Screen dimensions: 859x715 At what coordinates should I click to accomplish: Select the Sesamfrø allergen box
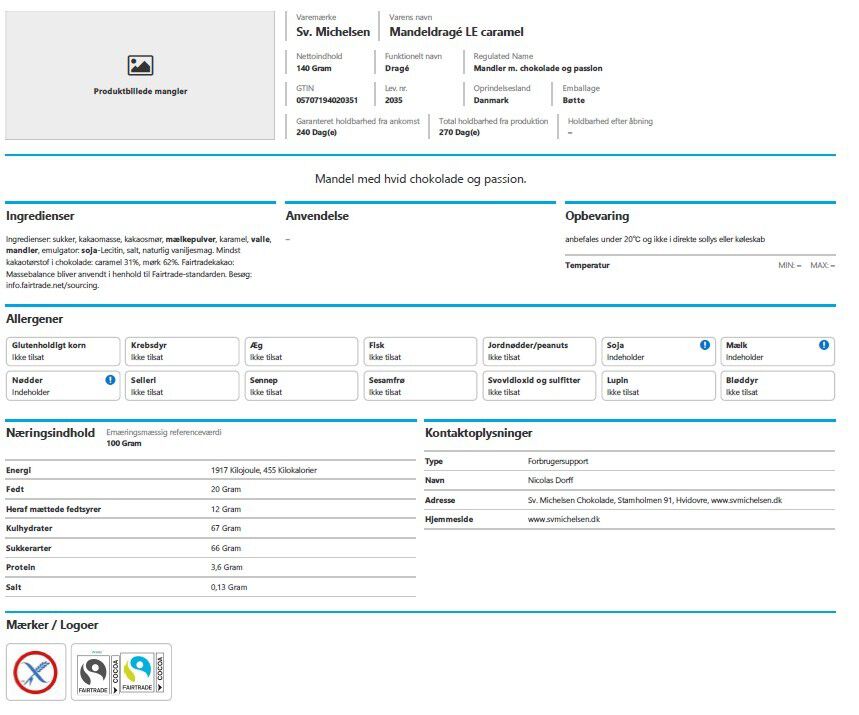pyautogui.click(x=420, y=386)
